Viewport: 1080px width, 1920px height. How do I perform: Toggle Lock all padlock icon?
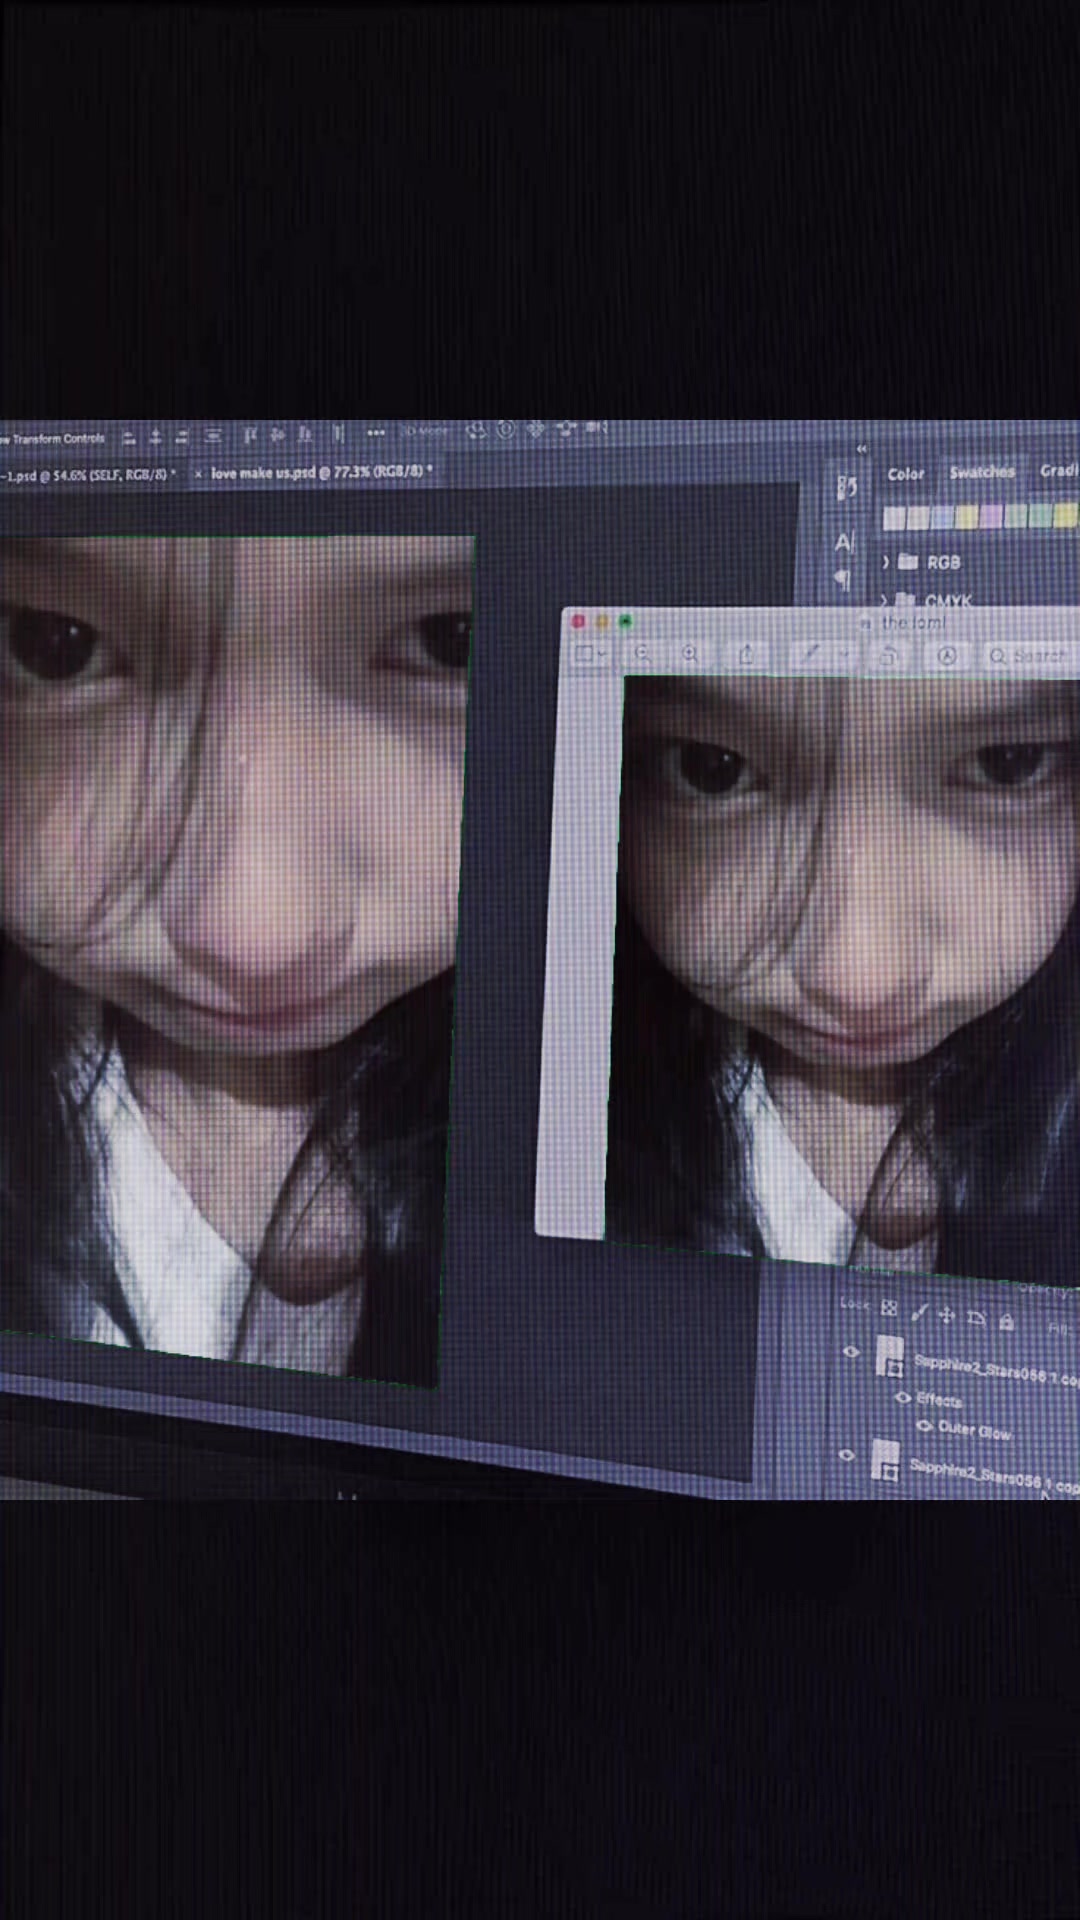pyautogui.click(x=1006, y=1322)
